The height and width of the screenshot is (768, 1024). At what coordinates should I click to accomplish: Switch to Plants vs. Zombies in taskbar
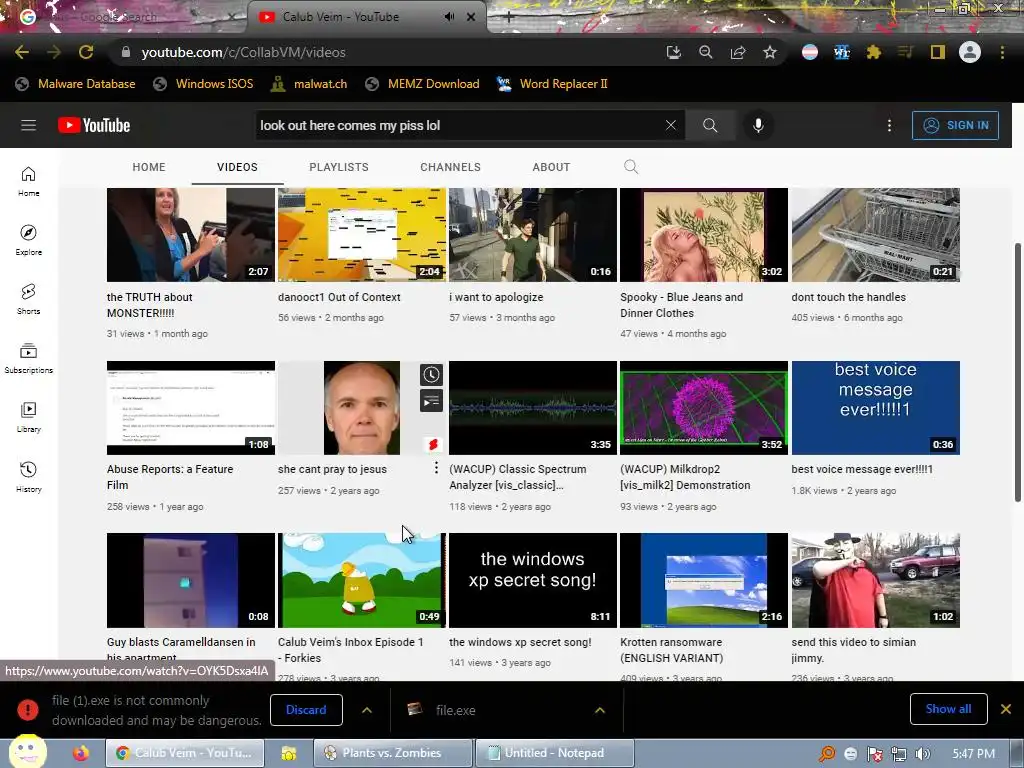[x=393, y=753]
